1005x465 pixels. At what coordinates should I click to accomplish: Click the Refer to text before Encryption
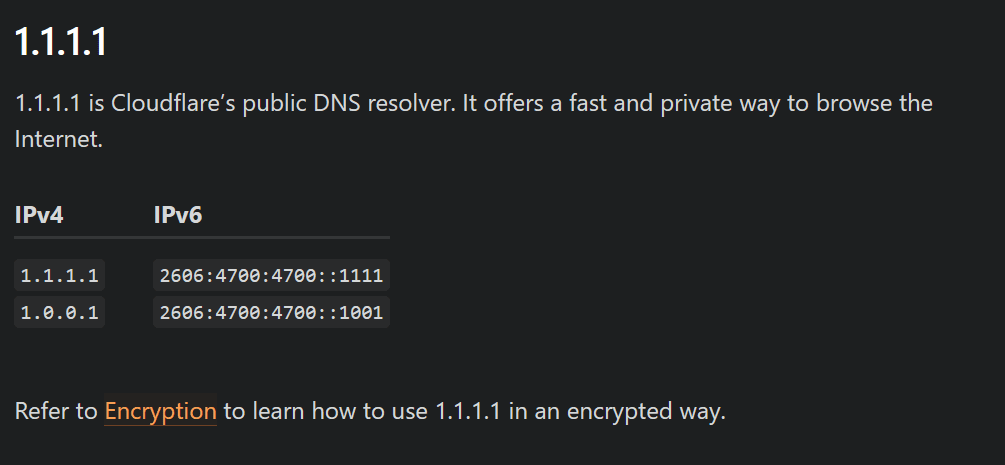click(56, 410)
